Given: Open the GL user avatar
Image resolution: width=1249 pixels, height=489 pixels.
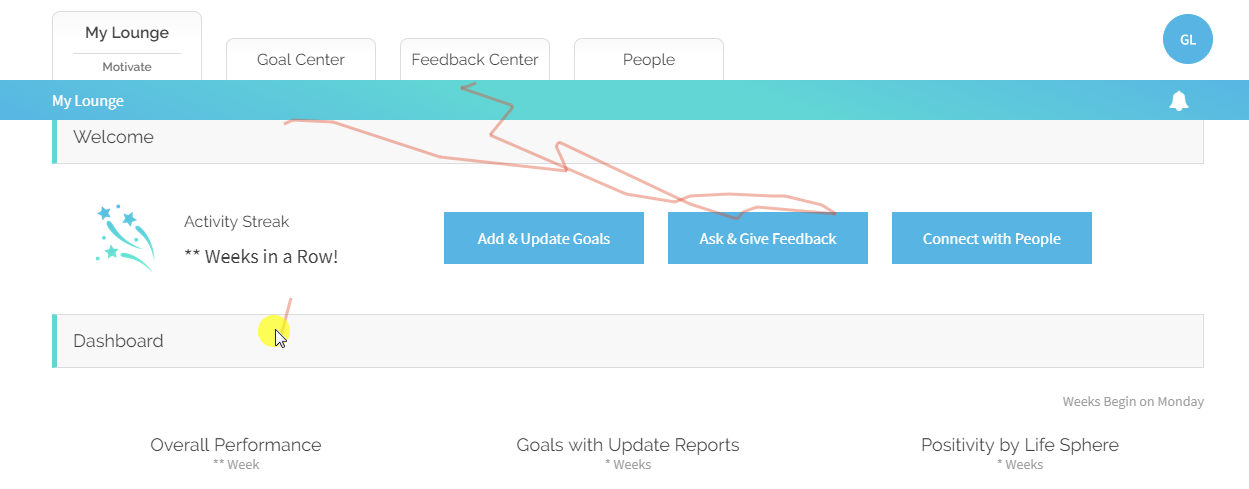Looking at the screenshot, I should click(1188, 40).
